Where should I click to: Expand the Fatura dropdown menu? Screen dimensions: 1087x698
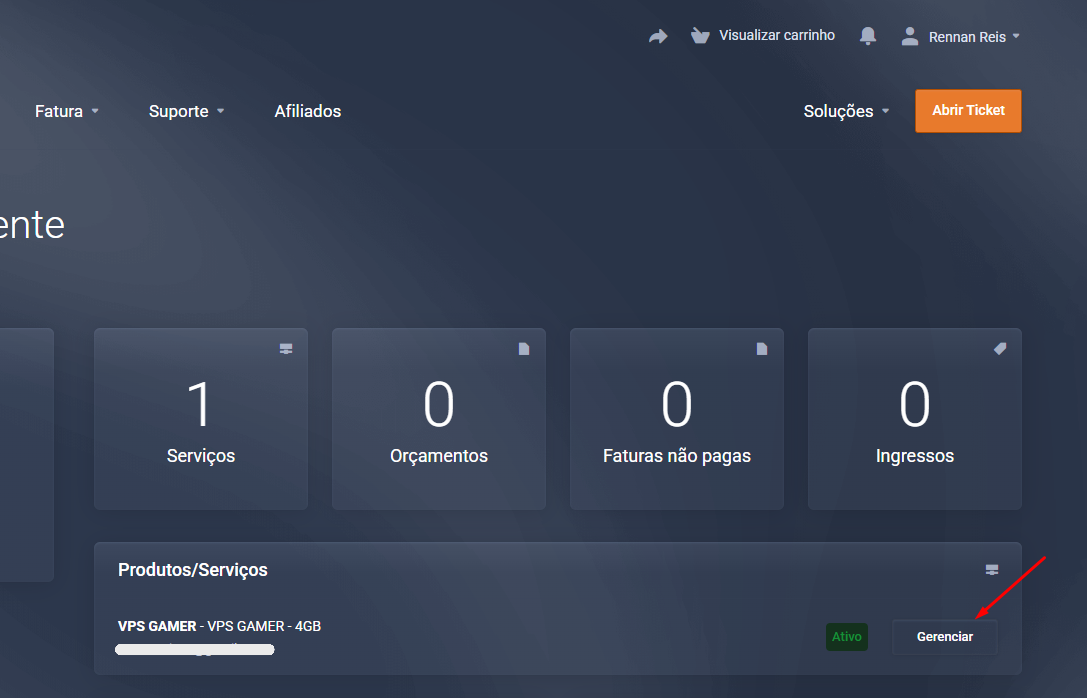click(67, 111)
